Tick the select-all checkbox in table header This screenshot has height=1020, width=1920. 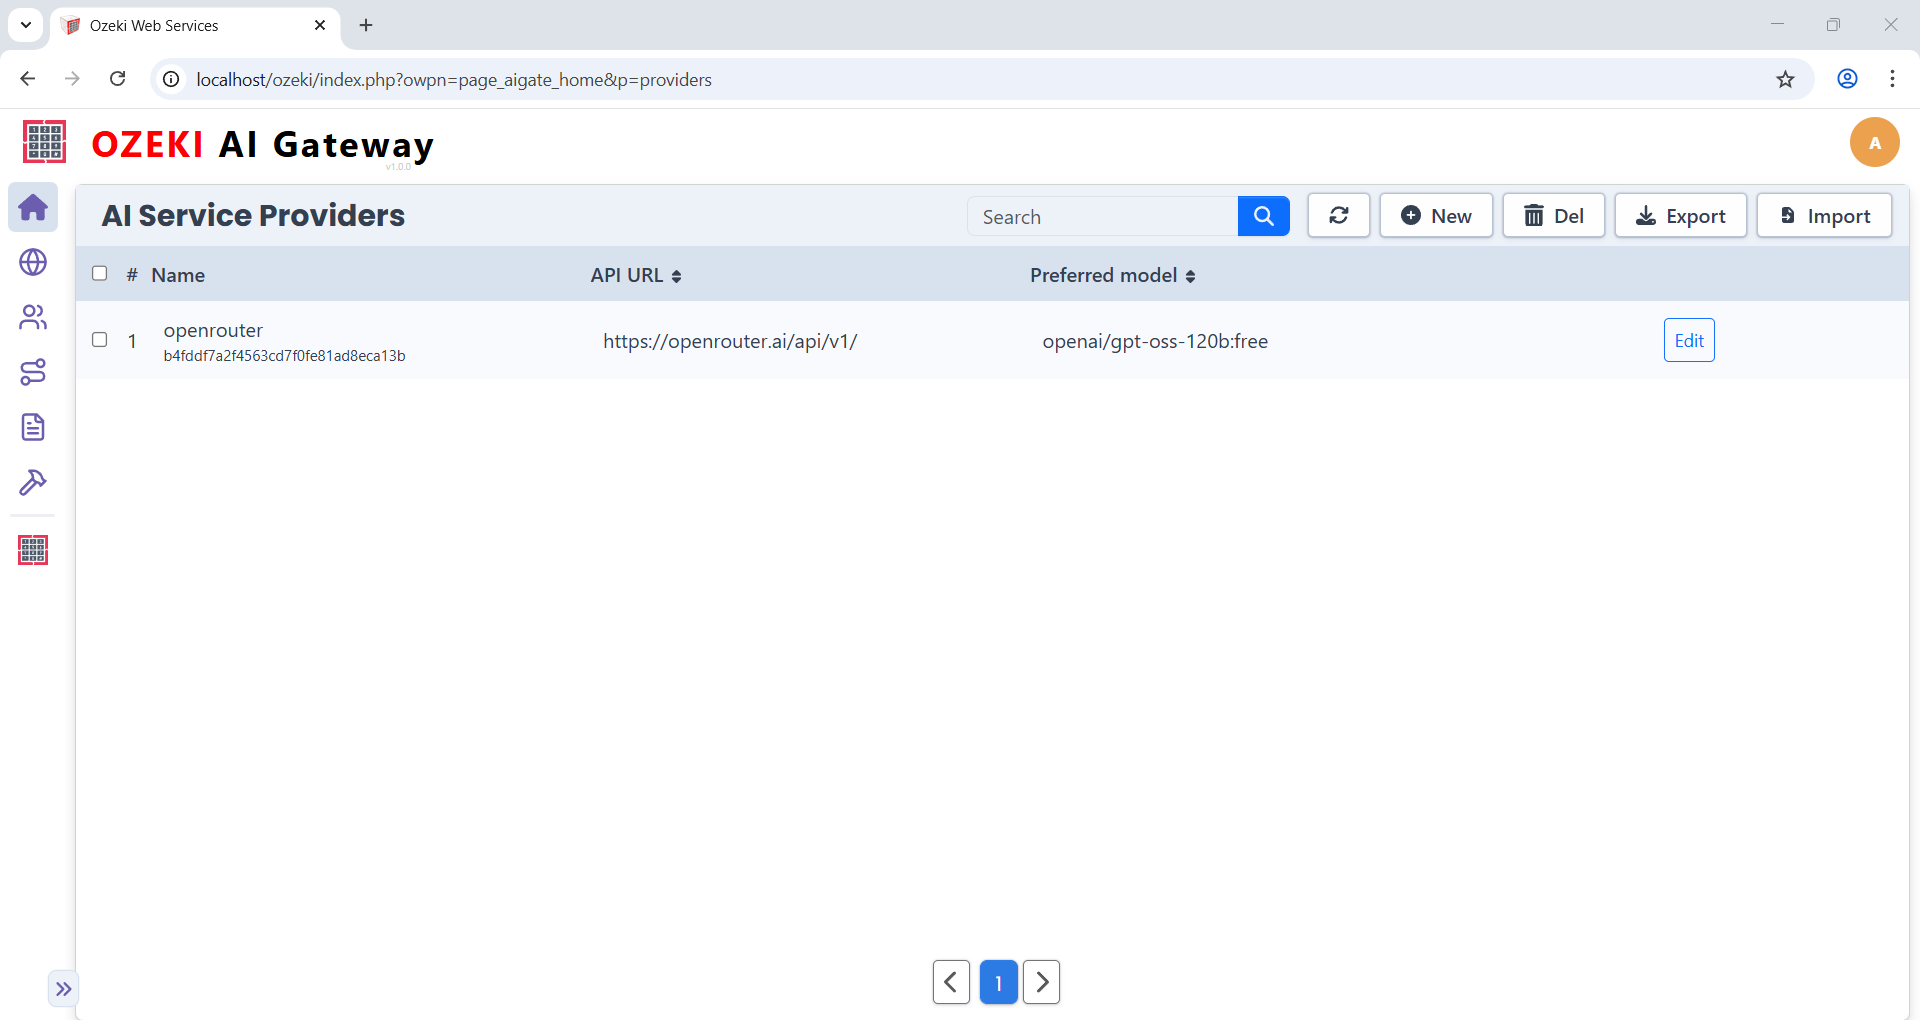(100, 273)
